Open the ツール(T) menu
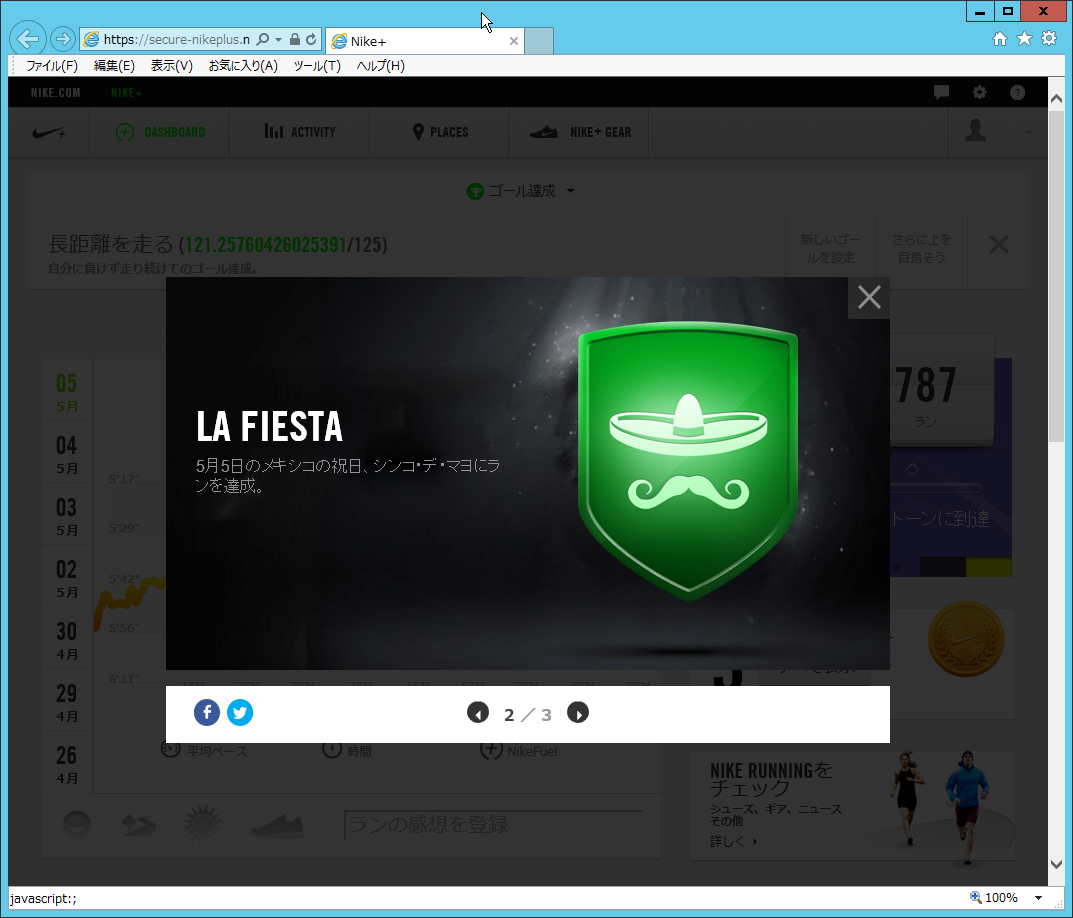Viewport: 1073px width, 918px height. [317, 66]
